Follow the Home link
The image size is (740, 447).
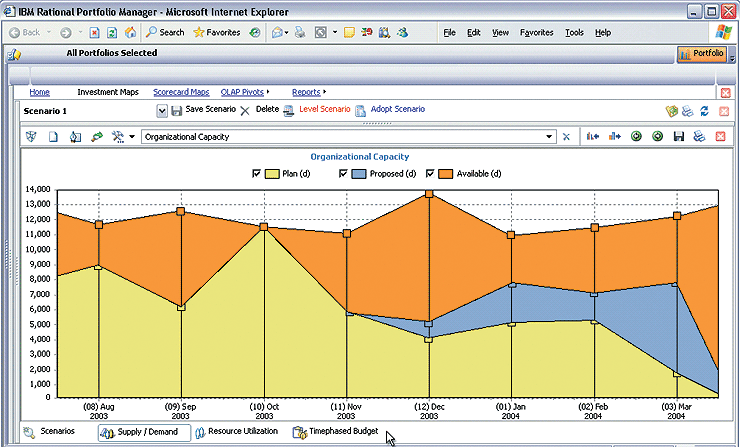pos(40,92)
